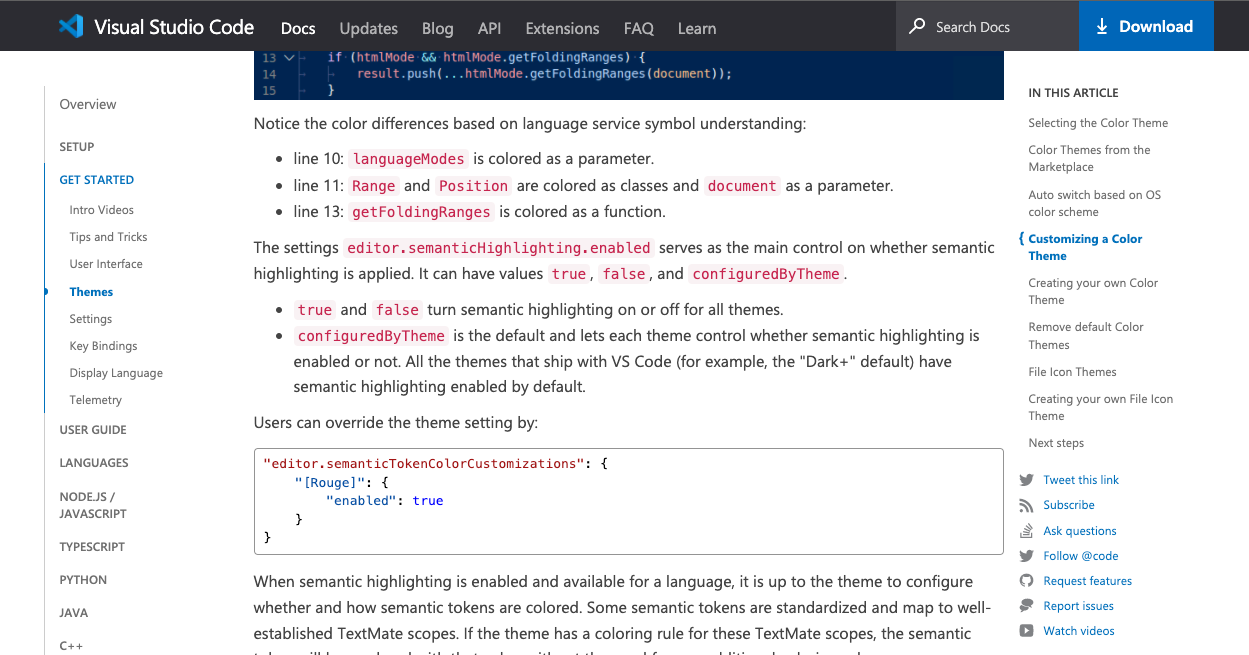Open the Updates page in top navigation
Image resolution: width=1249 pixels, height=655 pixels.
tap(369, 28)
